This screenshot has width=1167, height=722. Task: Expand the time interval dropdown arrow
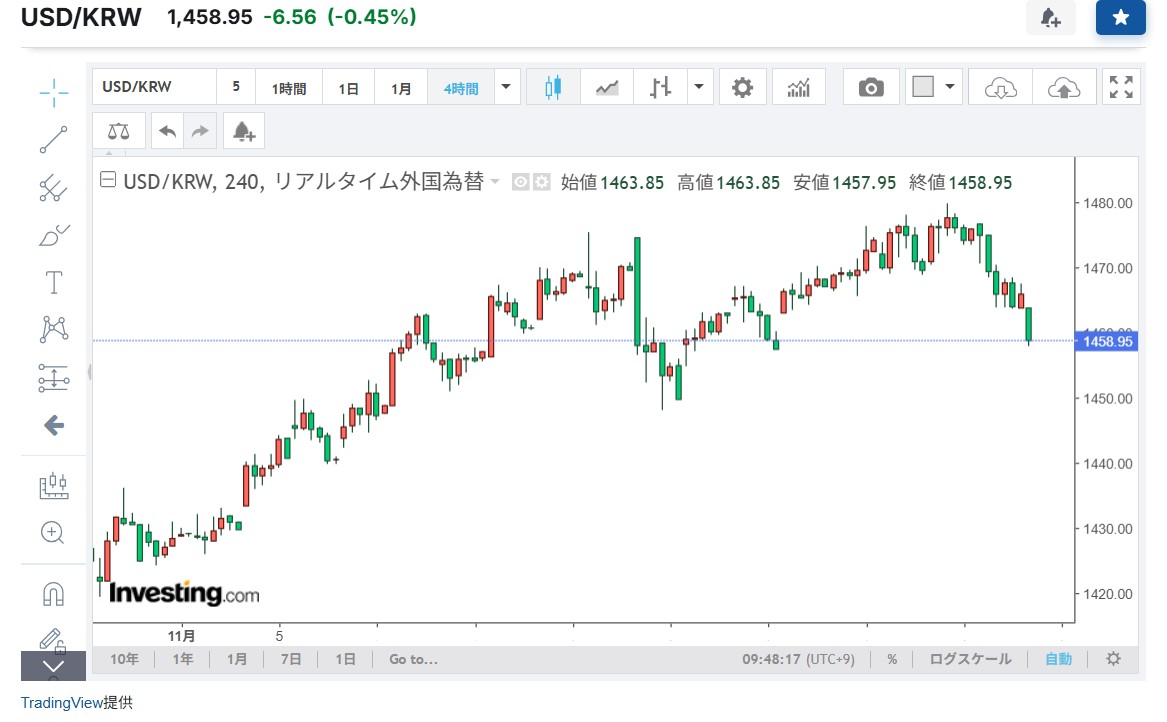pyautogui.click(x=506, y=87)
